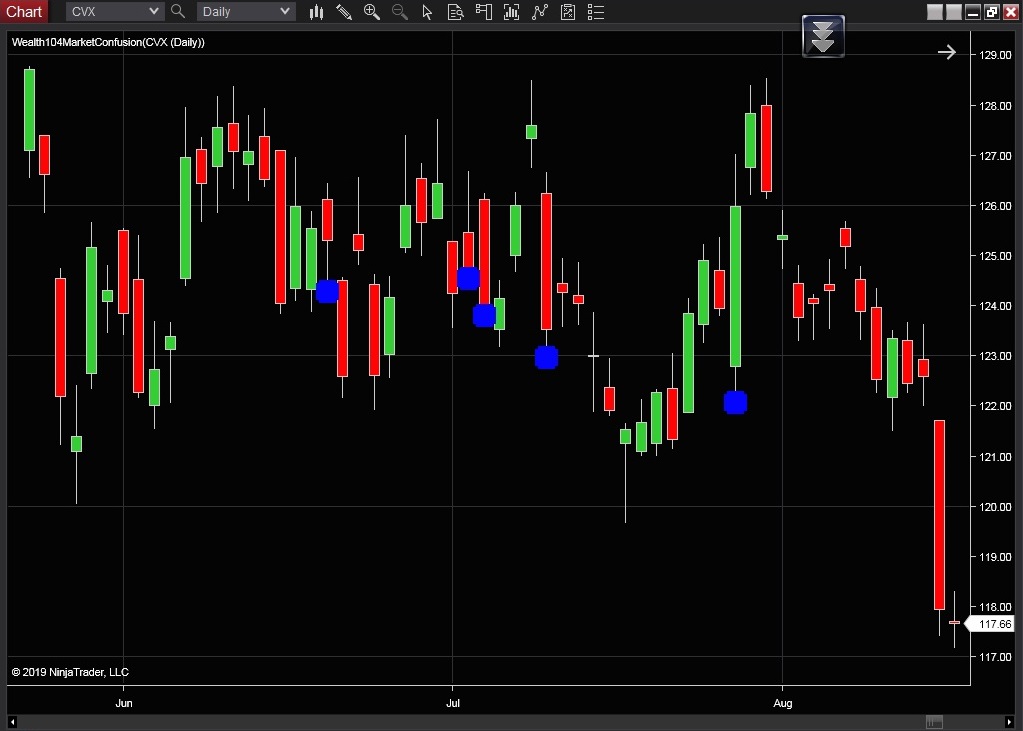The image size is (1023, 731).
Task: Open the bar type chart style icon
Action: point(316,12)
